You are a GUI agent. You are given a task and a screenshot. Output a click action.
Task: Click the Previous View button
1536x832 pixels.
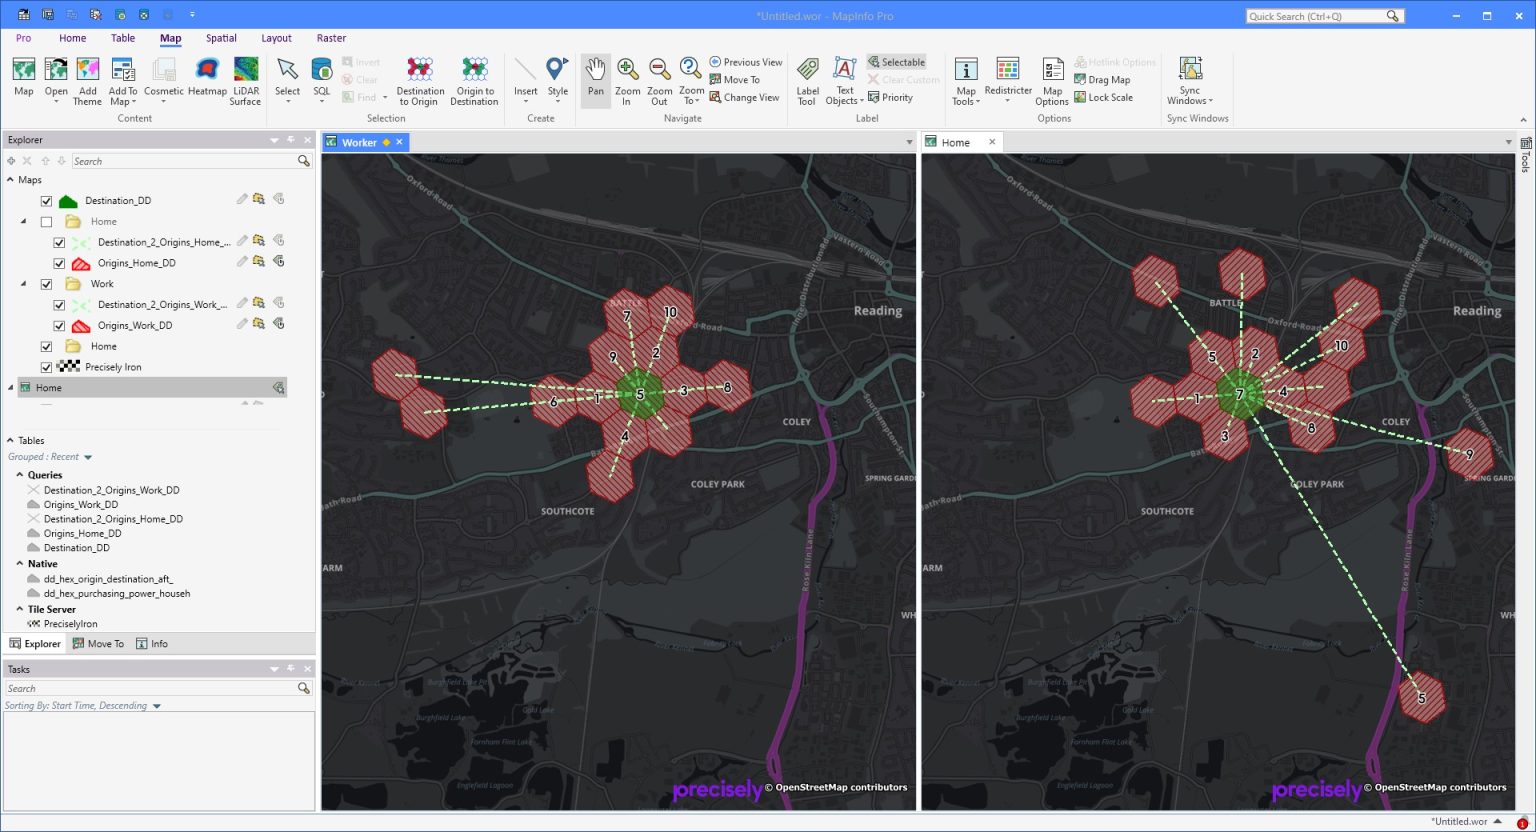coord(745,62)
